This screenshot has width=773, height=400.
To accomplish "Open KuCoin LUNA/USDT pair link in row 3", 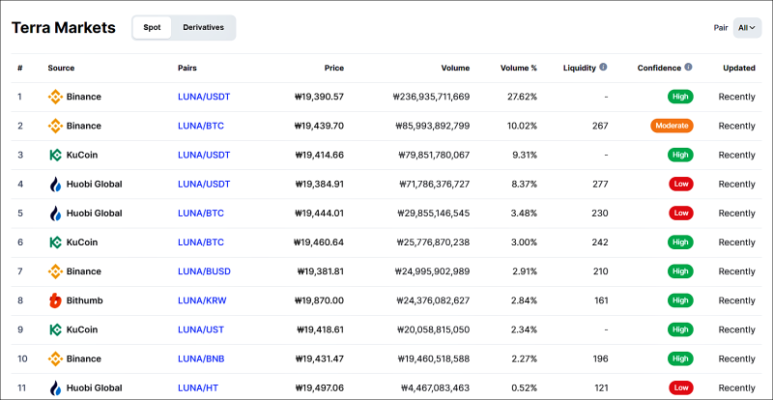I will (x=204, y=155).
